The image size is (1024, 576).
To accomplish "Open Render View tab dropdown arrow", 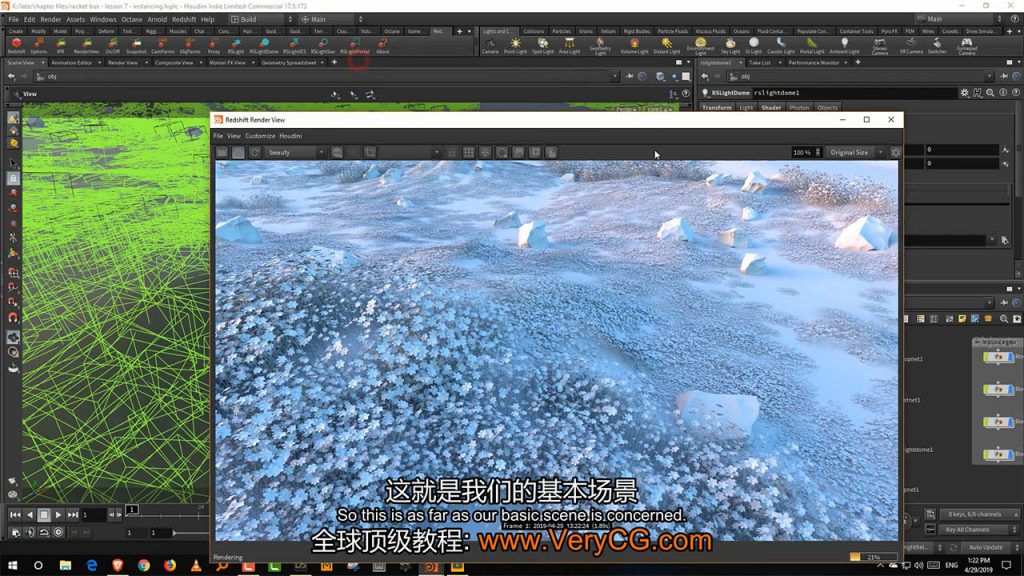I will pyautogui.click(x=146, y=63).
